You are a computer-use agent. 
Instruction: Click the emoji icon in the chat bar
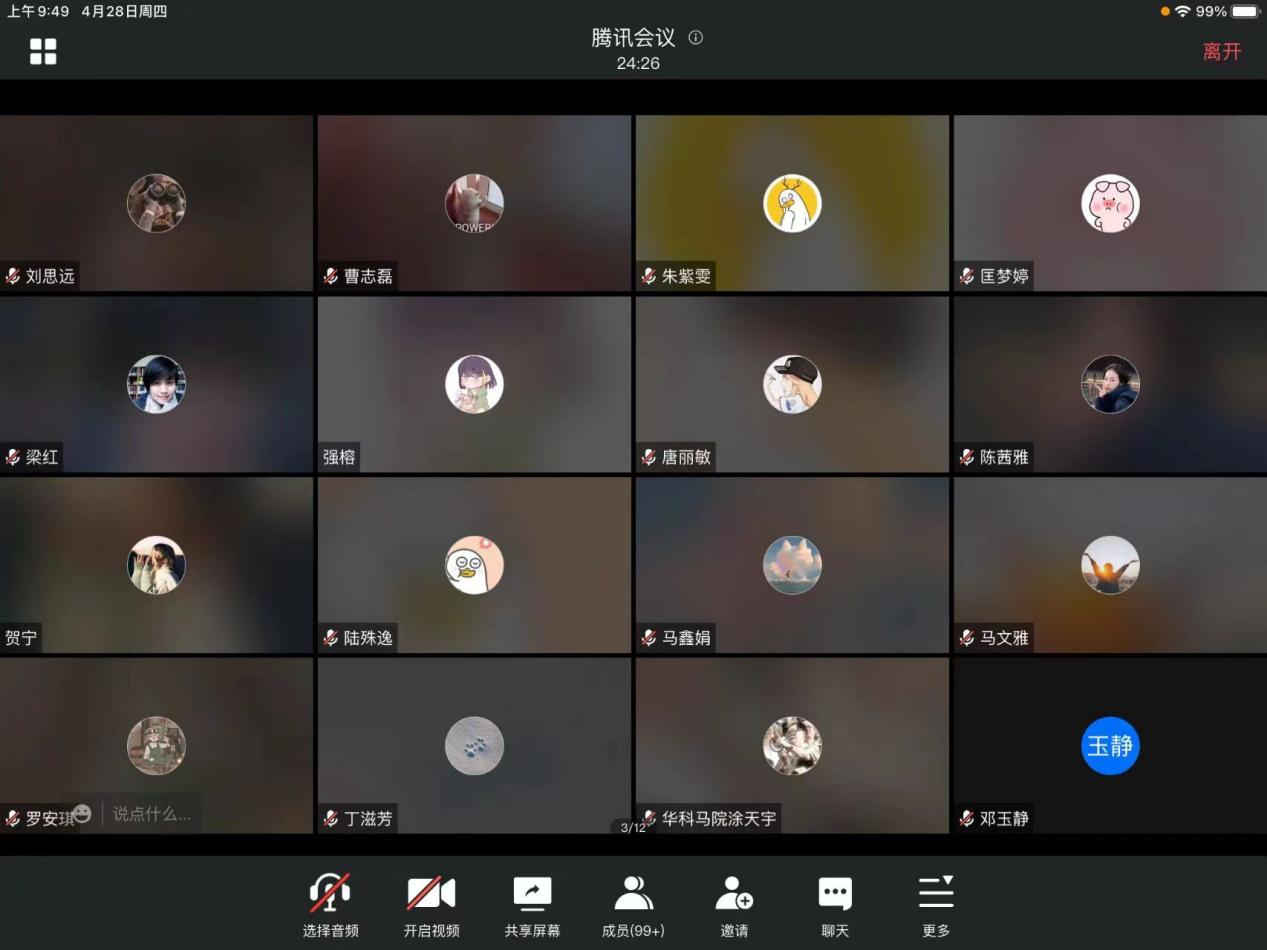[82, 814]
